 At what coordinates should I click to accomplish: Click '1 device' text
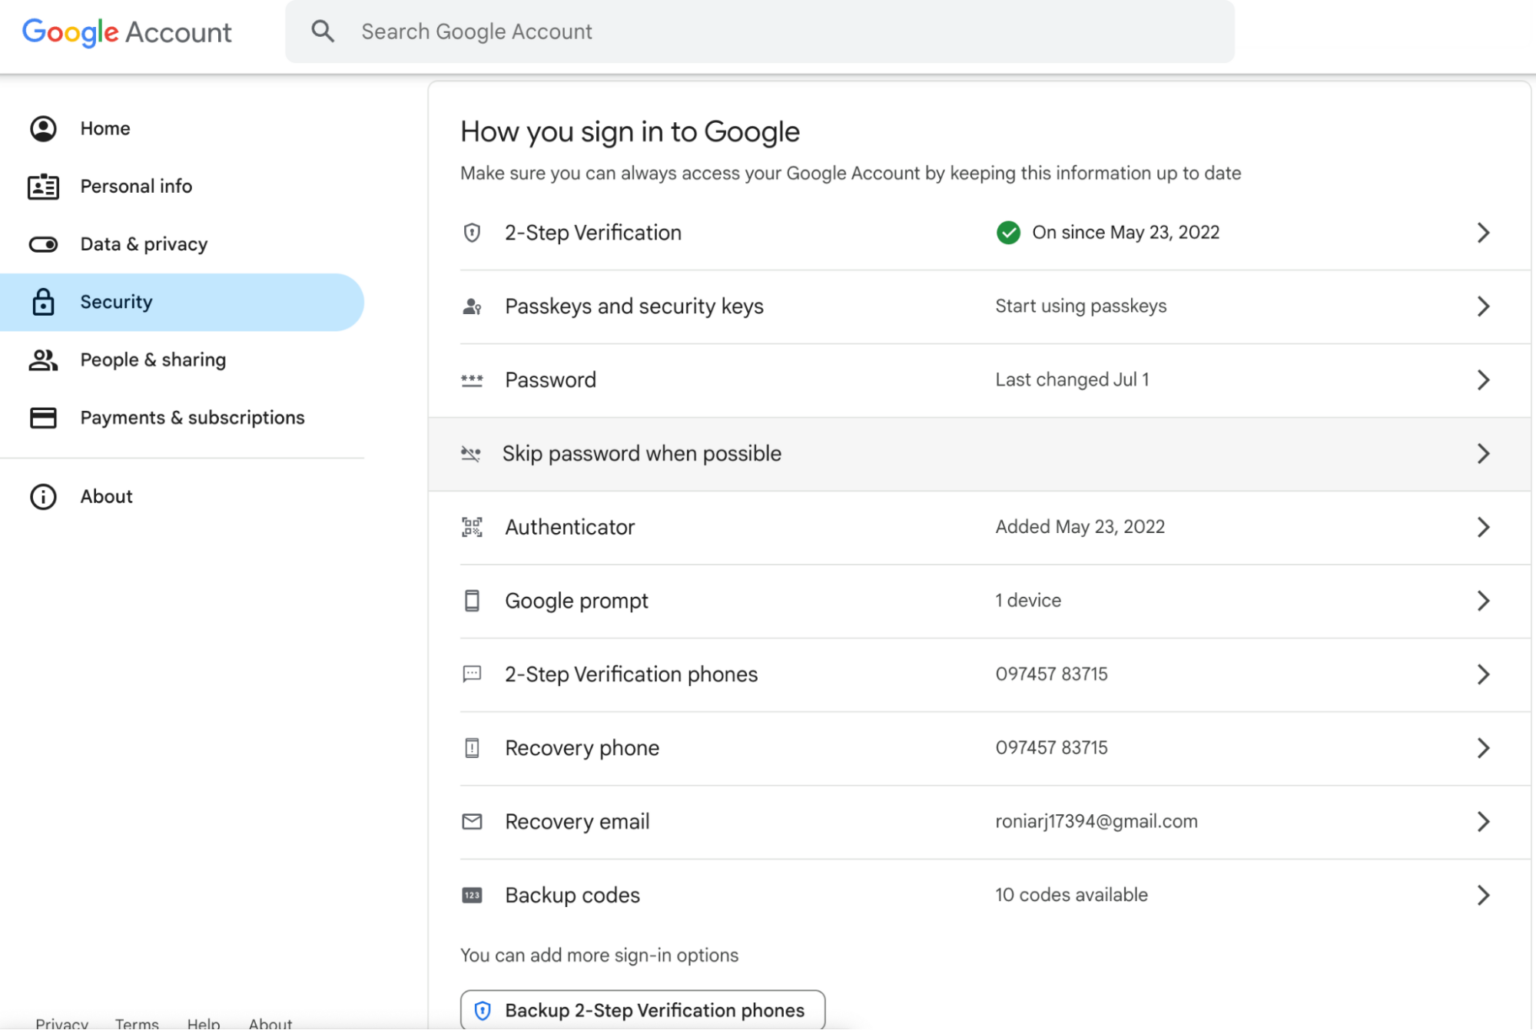click(x=1028, y=600)
